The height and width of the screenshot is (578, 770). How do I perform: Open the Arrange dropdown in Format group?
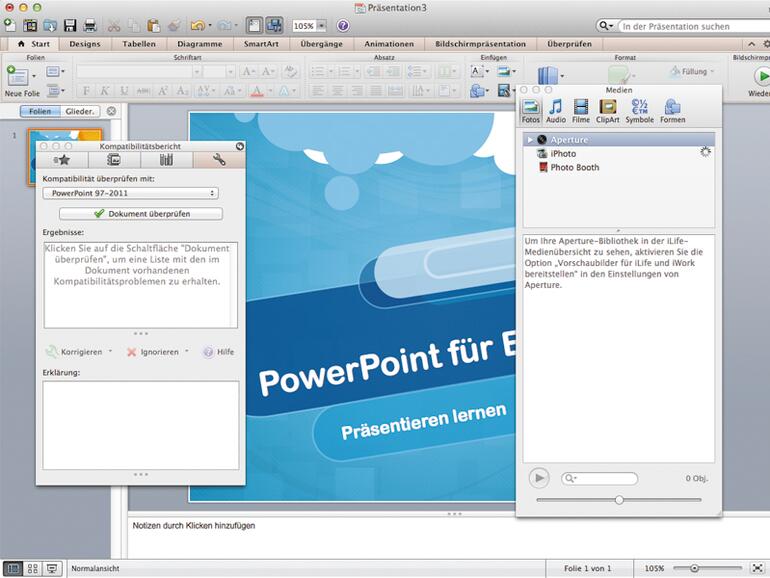click(x=550, y=75)
